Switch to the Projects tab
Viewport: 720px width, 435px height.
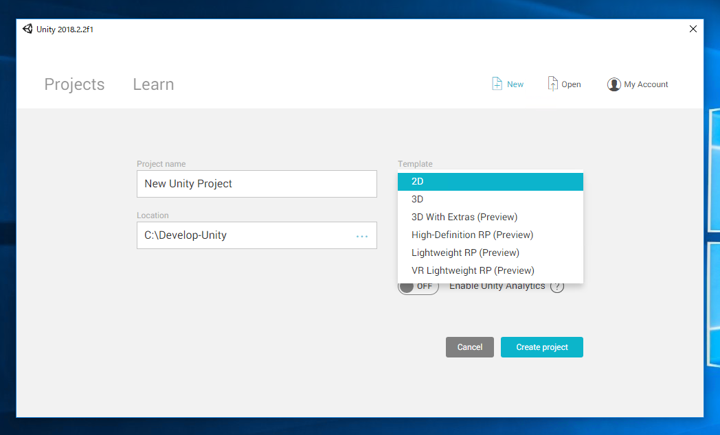click(74, 85)
